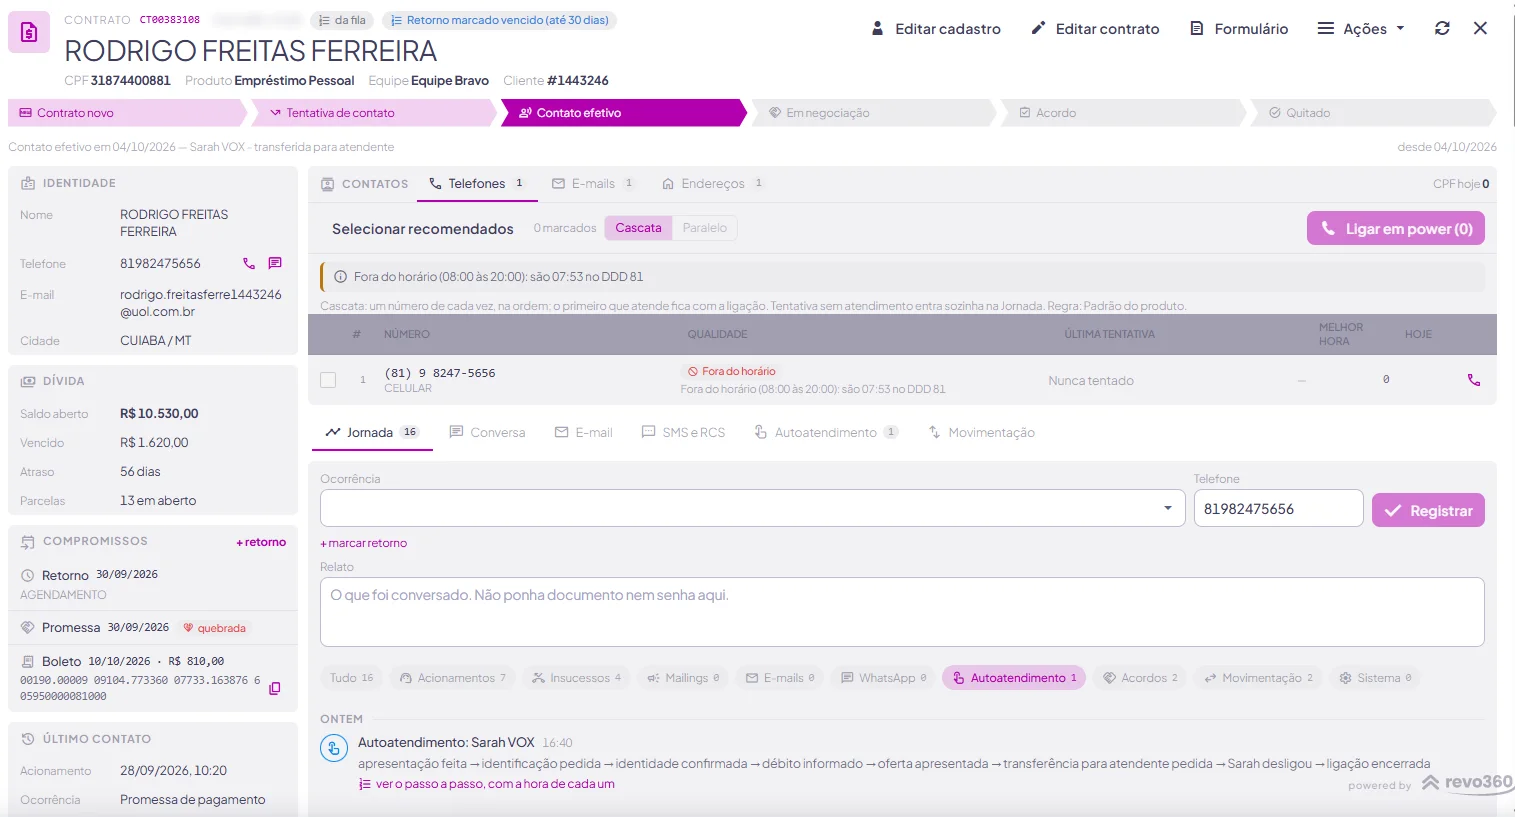Select Cascata dialing mode

click(x=638, y=228)
